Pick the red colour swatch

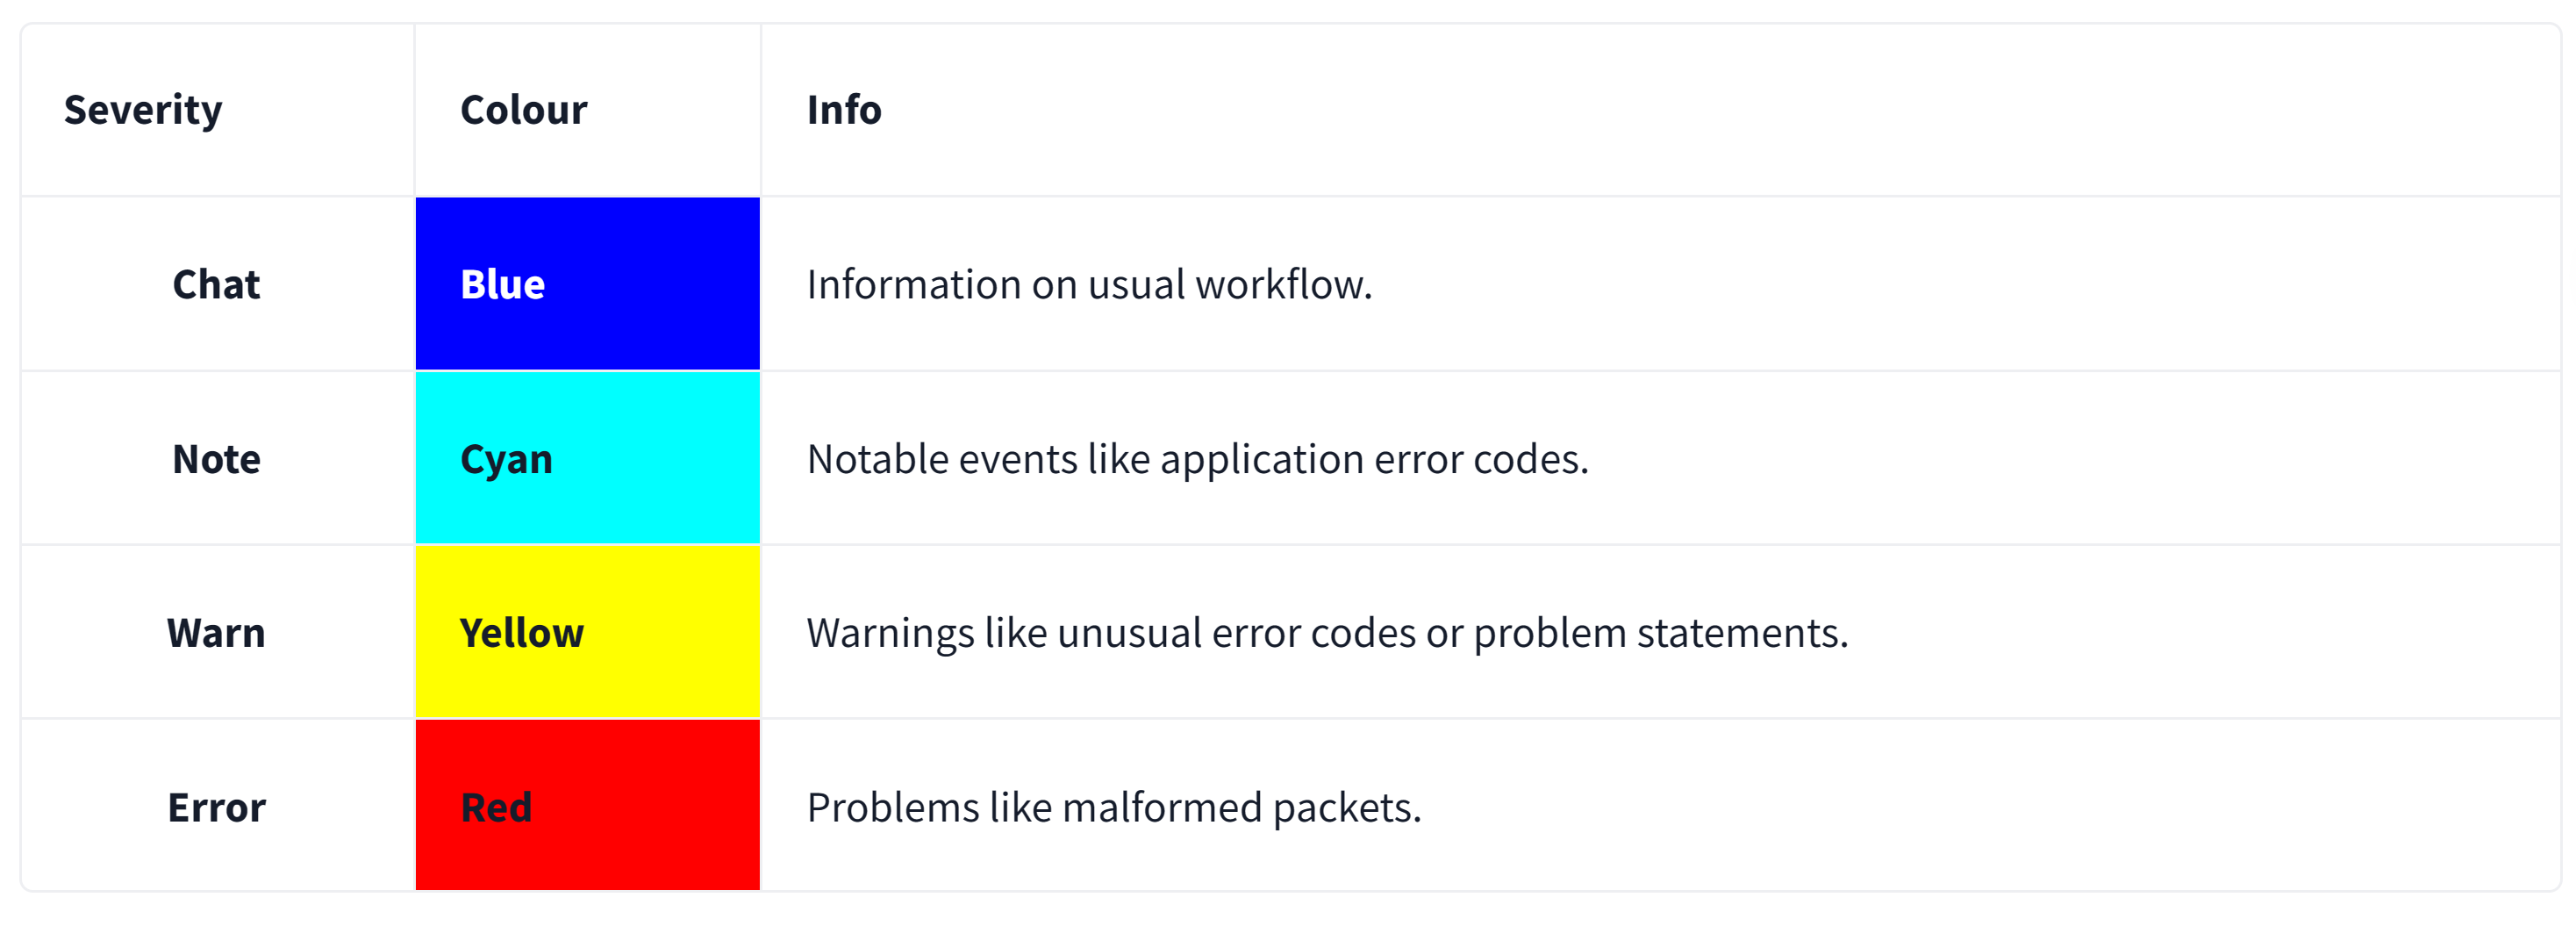click(588, 806)
